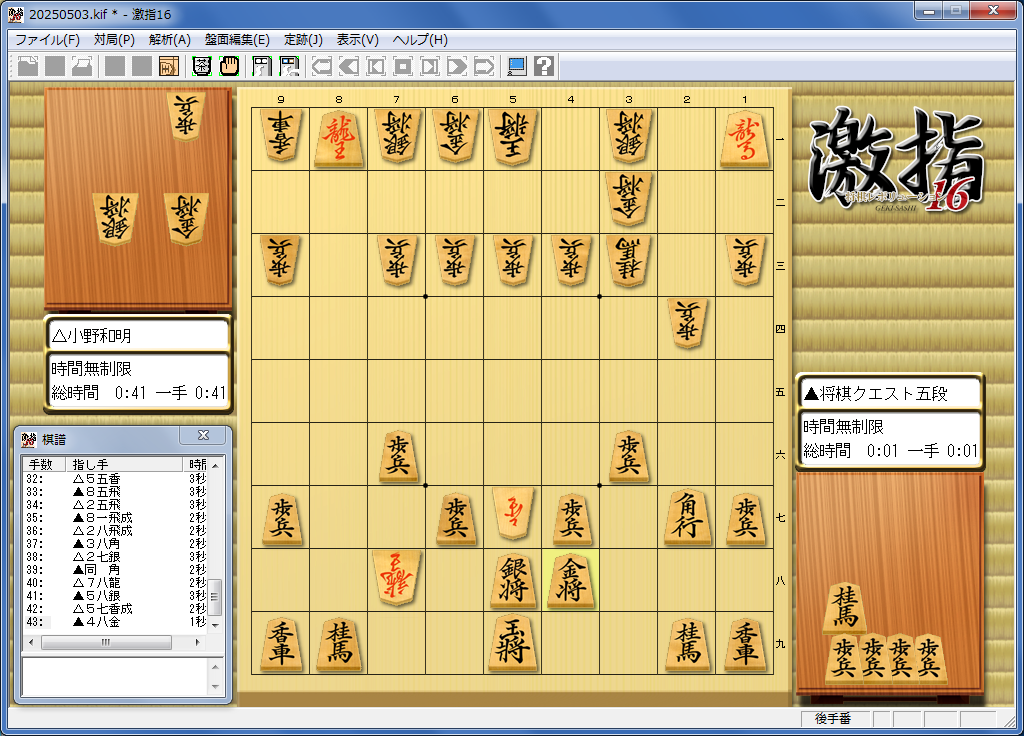Viewport: 1024px width, 736px height.
Task: Expand the 表示(V) menu
Action: tap(357, 40)
